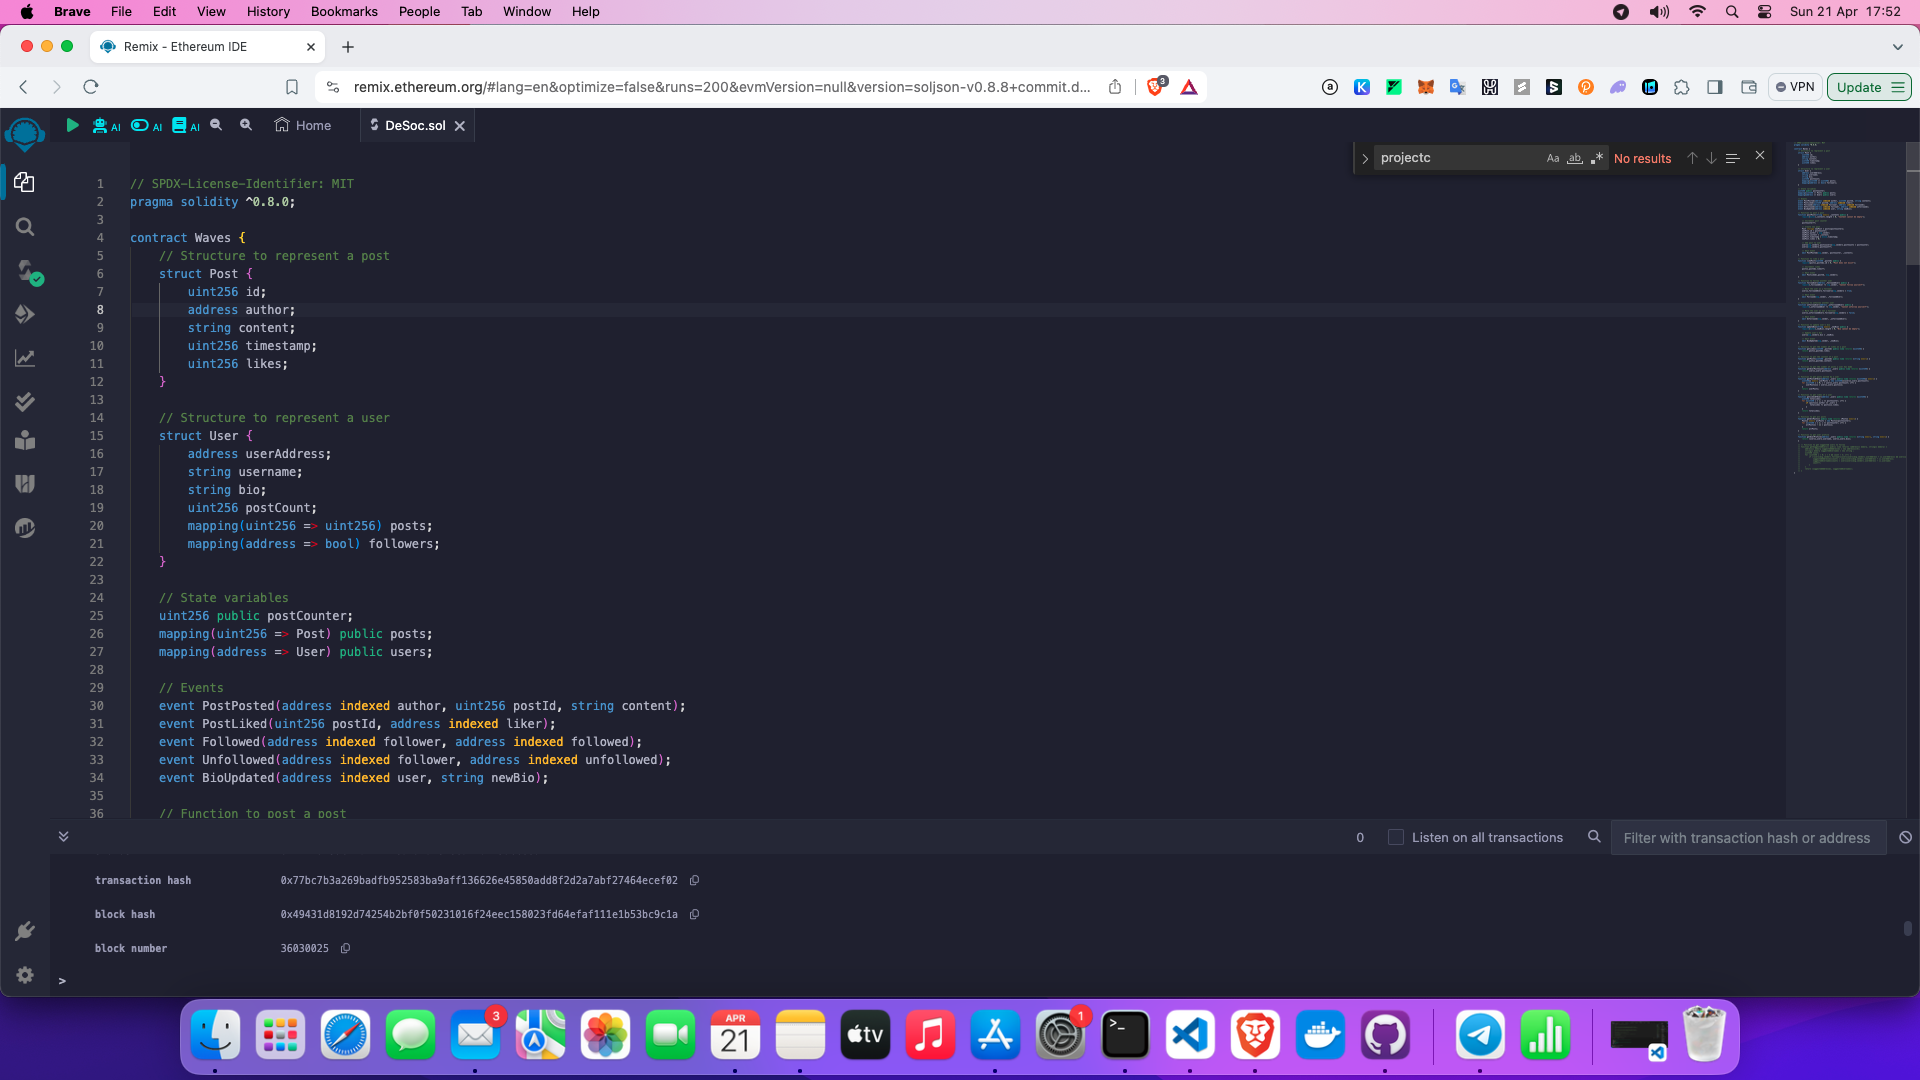
Task: Open the File explorer panel
Action: tap(25, 182)
